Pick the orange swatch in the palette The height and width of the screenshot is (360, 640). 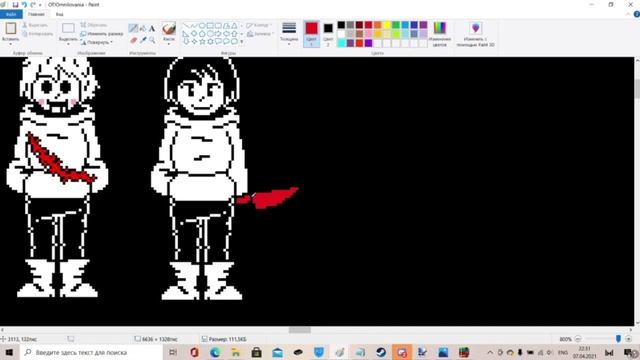click(378, 25)
